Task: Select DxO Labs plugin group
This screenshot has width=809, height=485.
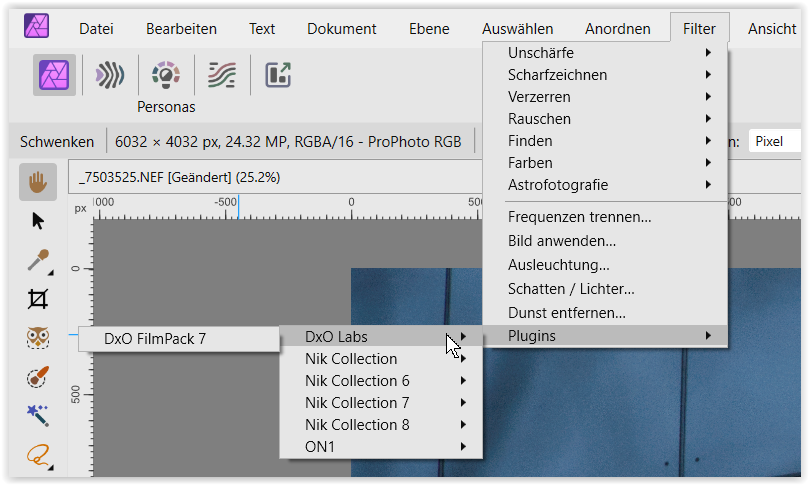Action: pyautogui.click(x=381, y=337)
